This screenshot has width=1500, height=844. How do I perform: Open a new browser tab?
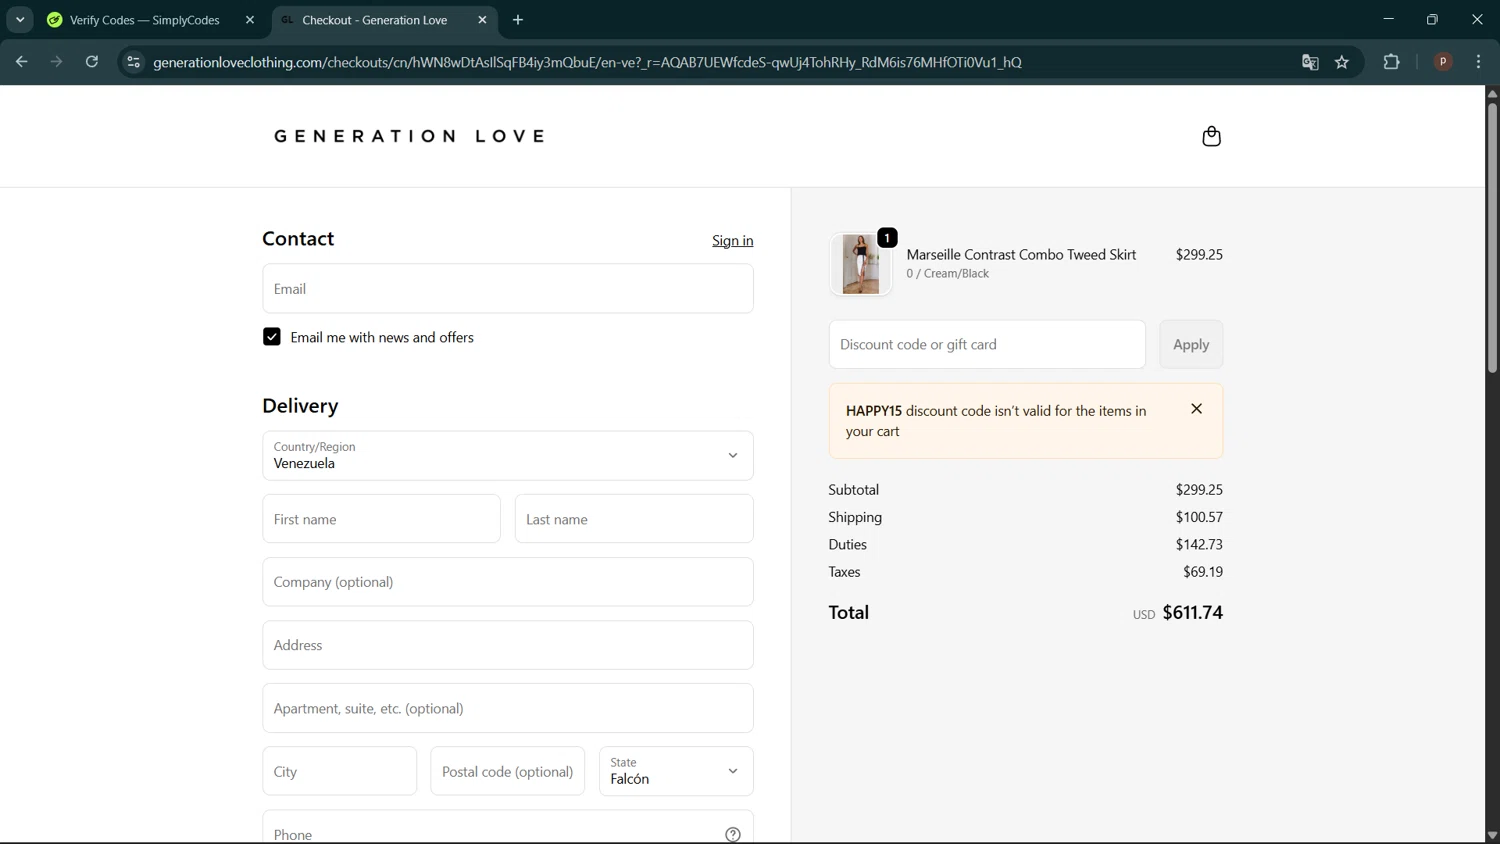(518, 20)
